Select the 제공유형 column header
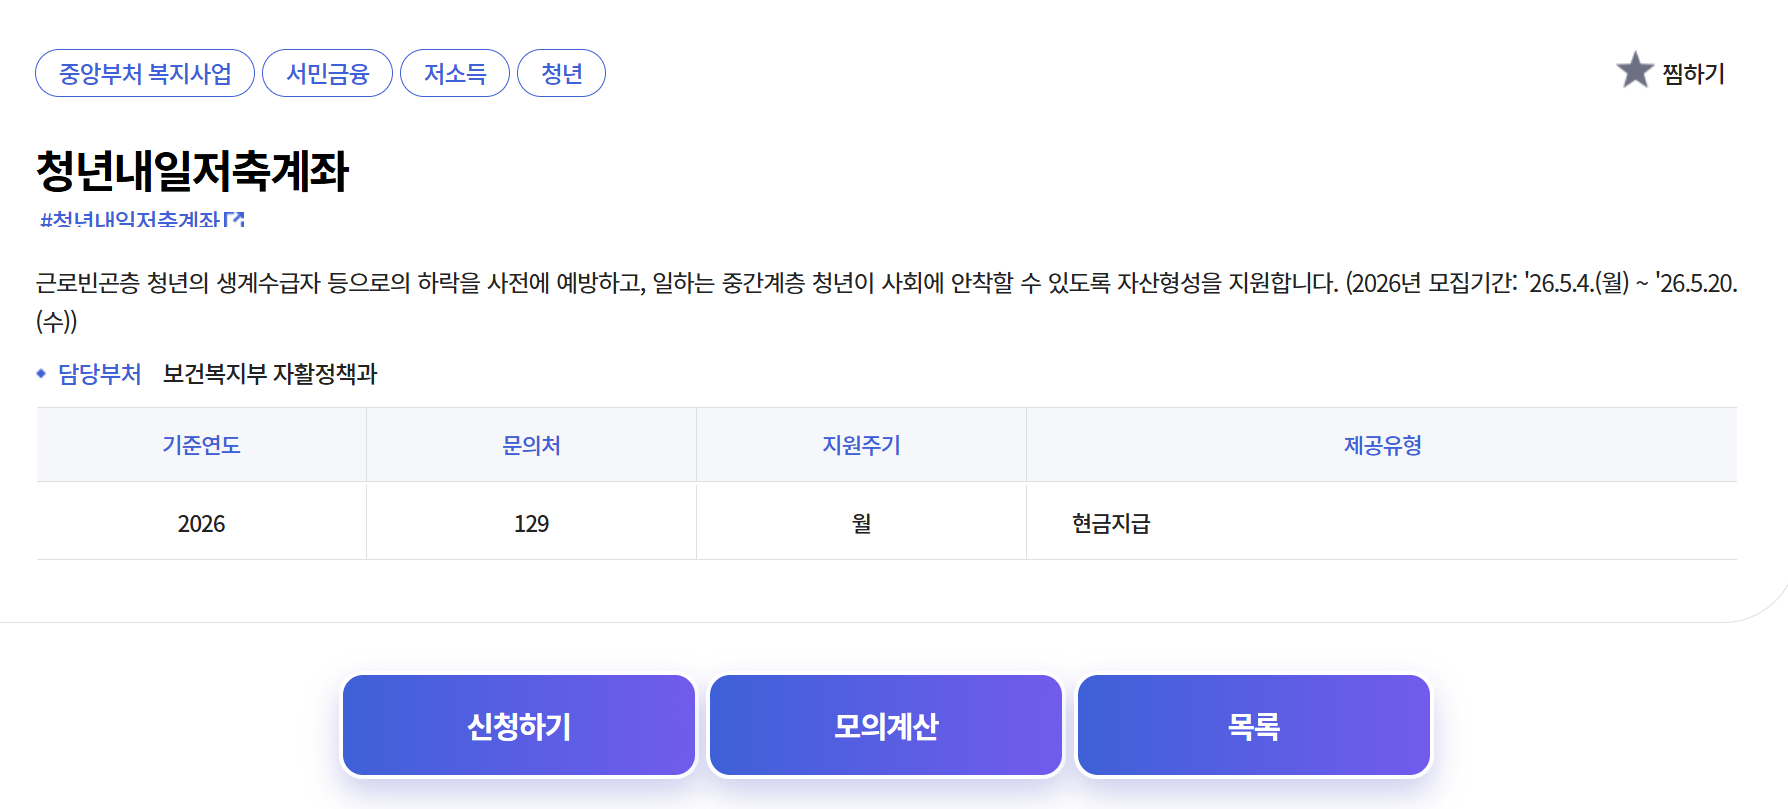 pyautogui.click(x=1382, y=445)
